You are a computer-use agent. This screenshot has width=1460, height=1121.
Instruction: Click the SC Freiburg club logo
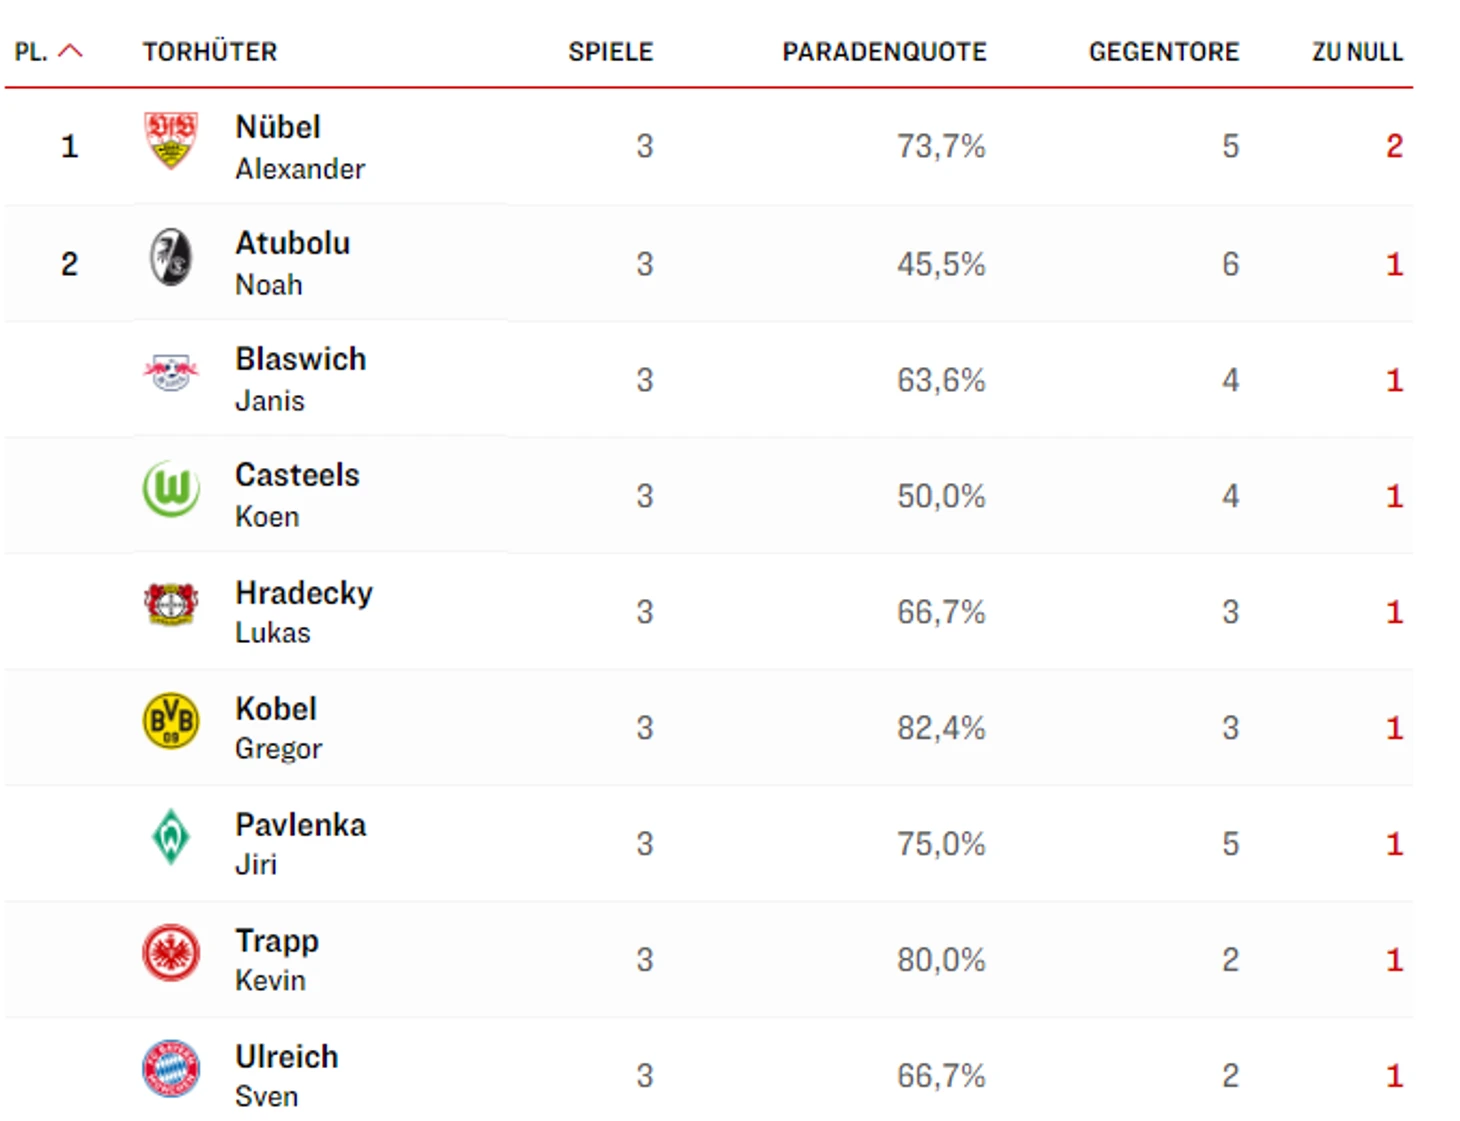(171, 257)
